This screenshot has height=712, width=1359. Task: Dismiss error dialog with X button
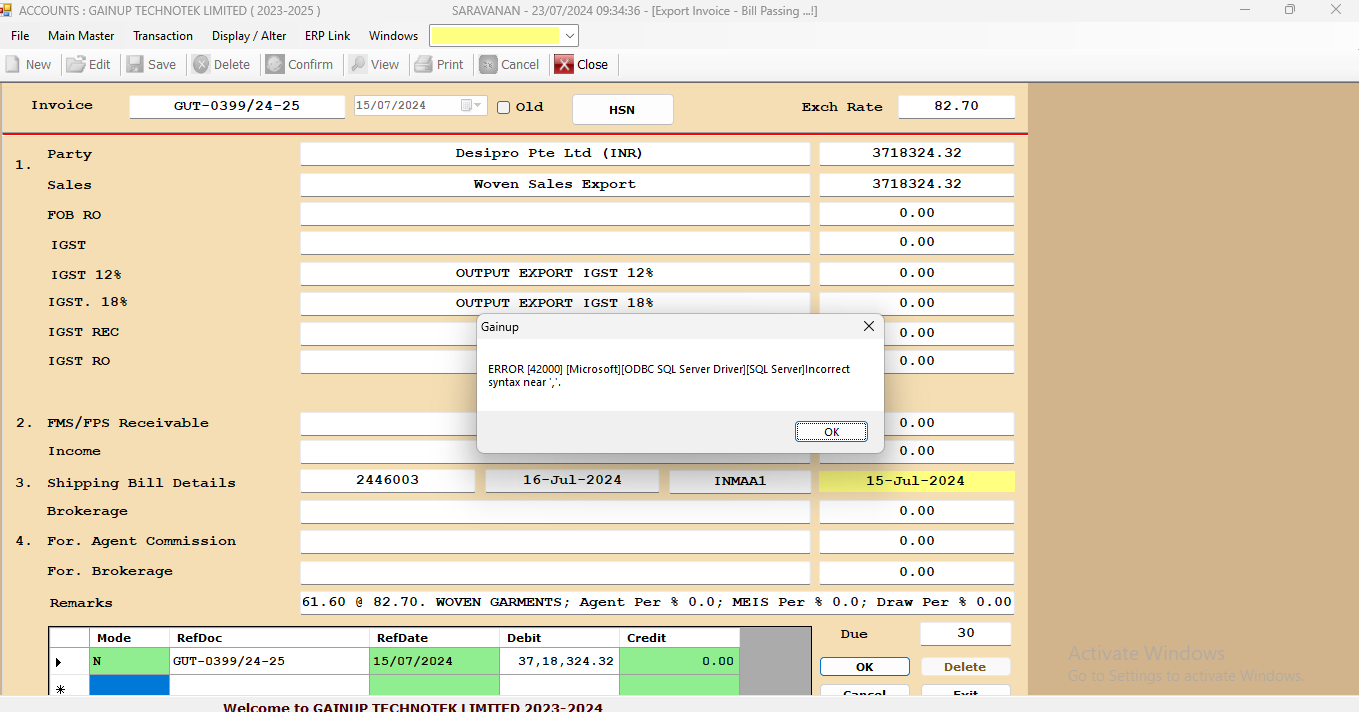pyautogui.click(x=868, y=326)
